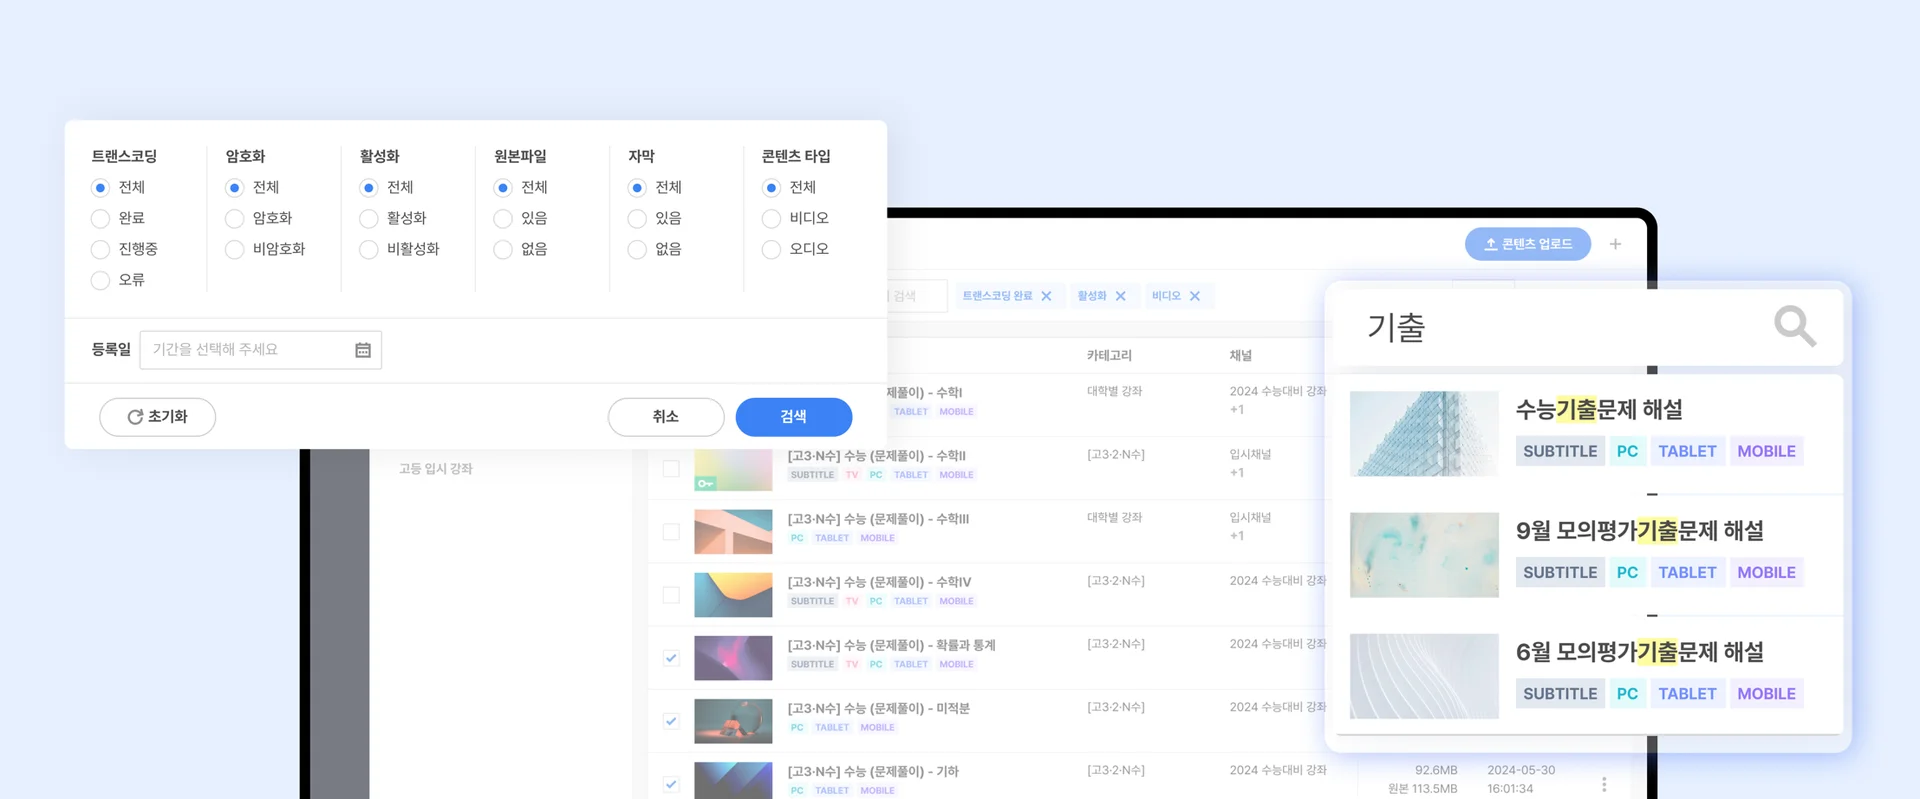Click the calendar icon in date field

(363, 350)
